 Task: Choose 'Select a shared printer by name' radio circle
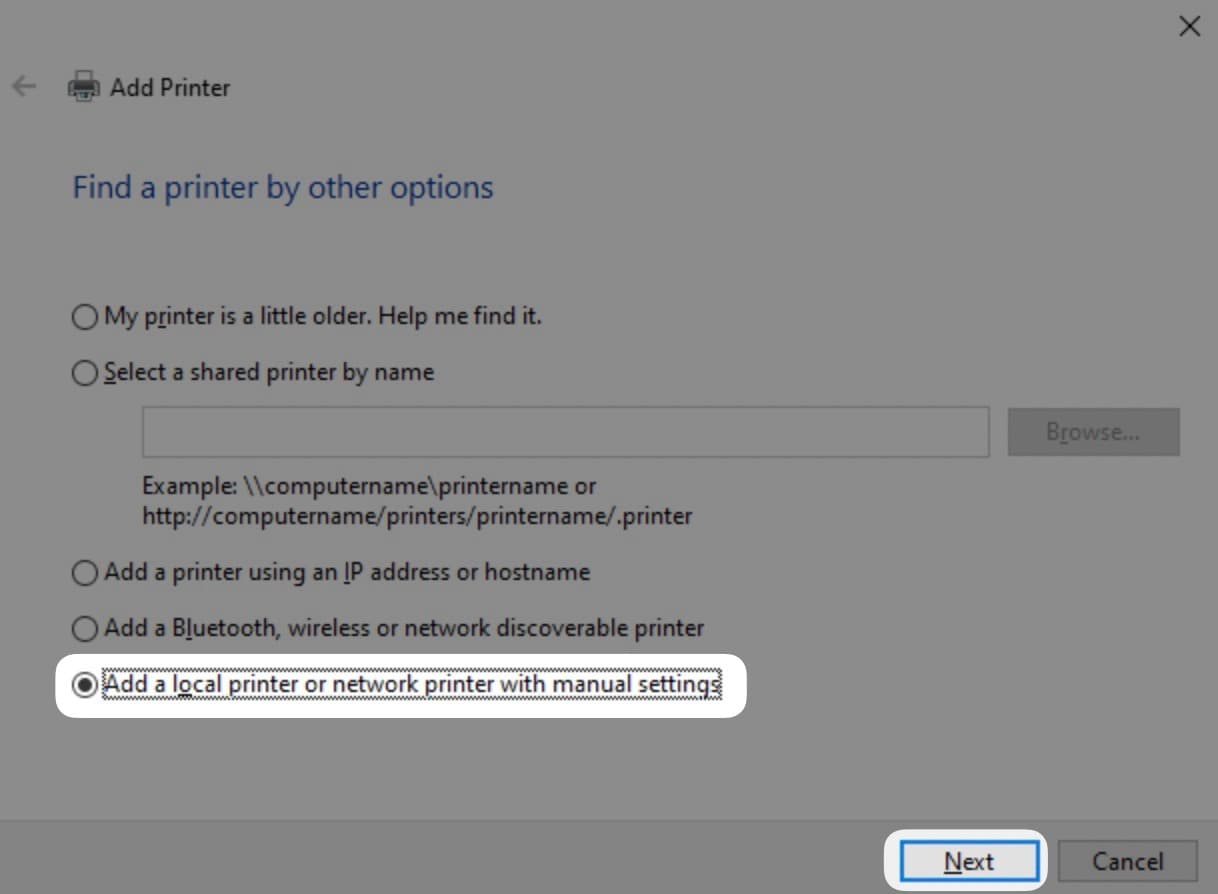pos(86,373)
